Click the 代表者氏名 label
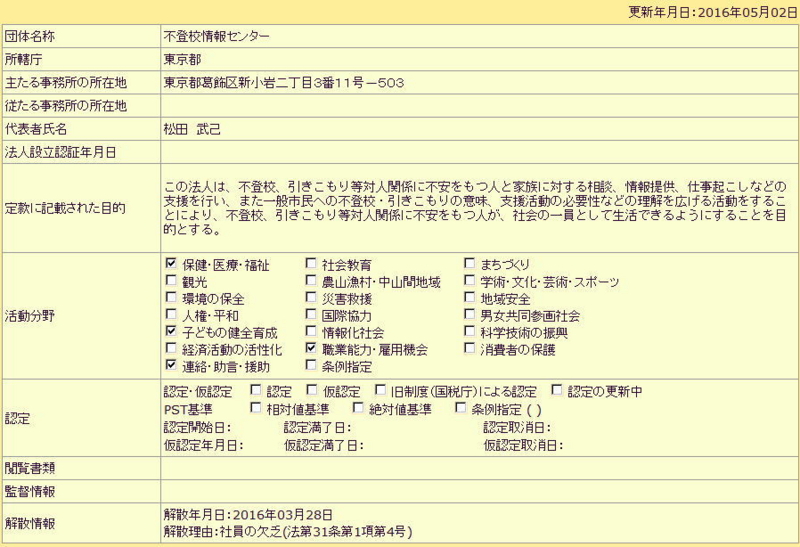This screenshot has width=800, height=547. point(36,129)
